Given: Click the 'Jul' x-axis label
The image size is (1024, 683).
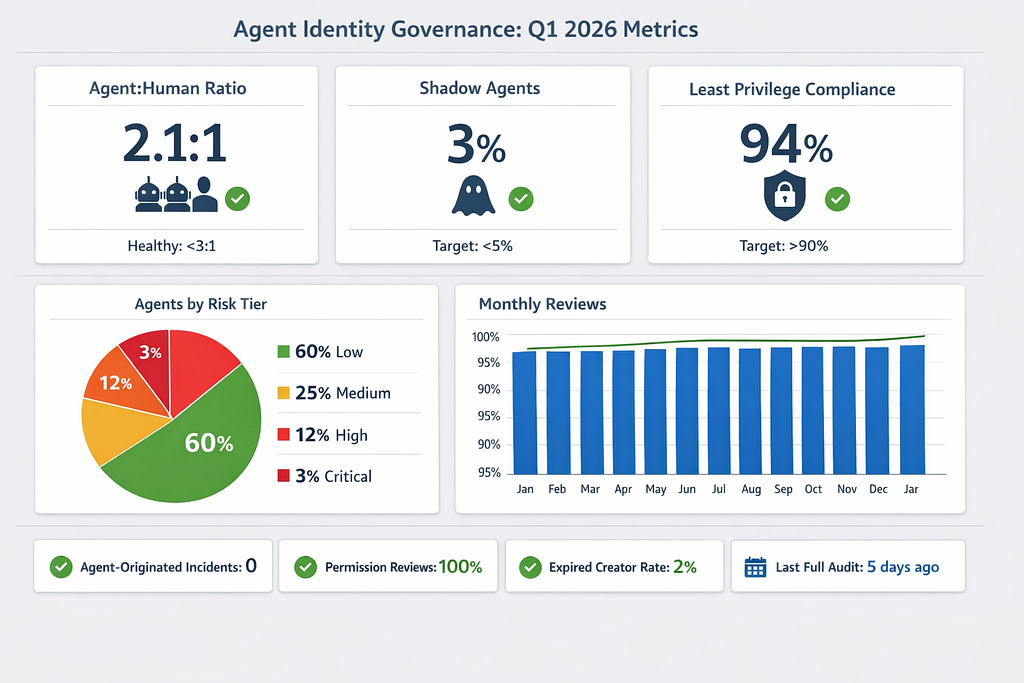Looking at the screenshot, I should [x=718, y=489].
